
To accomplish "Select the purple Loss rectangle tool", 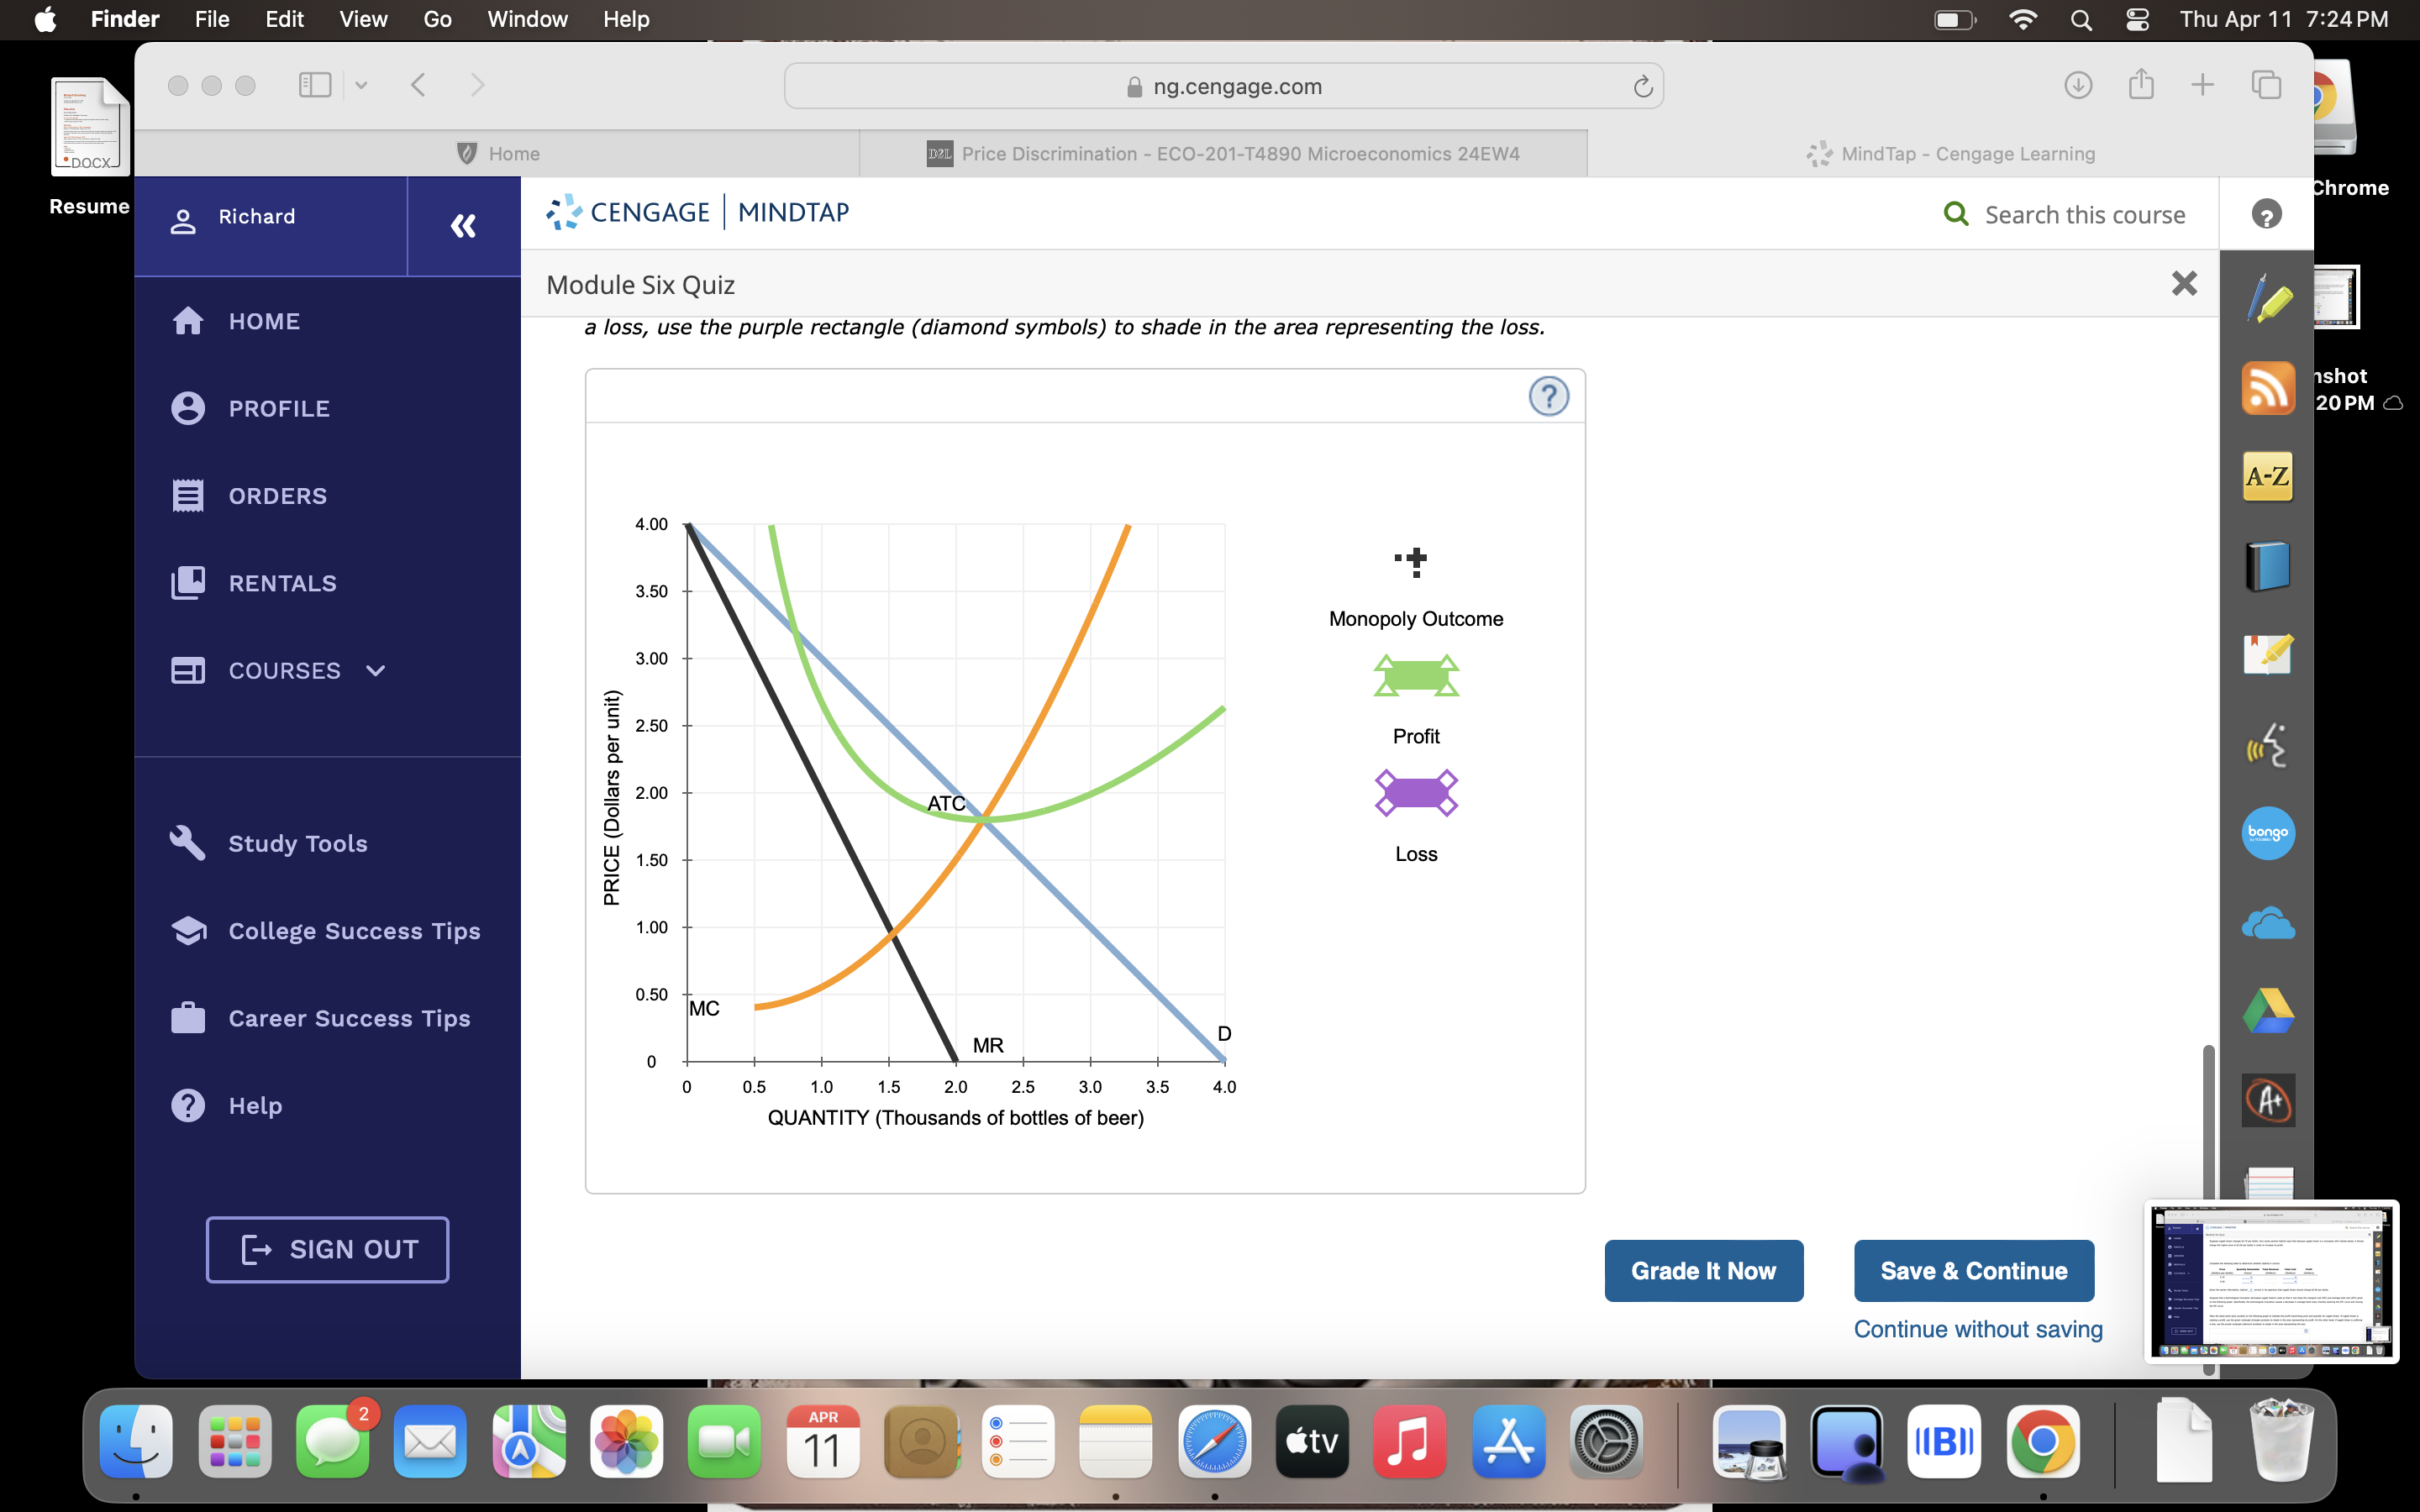I will (x=1416, y=794).
